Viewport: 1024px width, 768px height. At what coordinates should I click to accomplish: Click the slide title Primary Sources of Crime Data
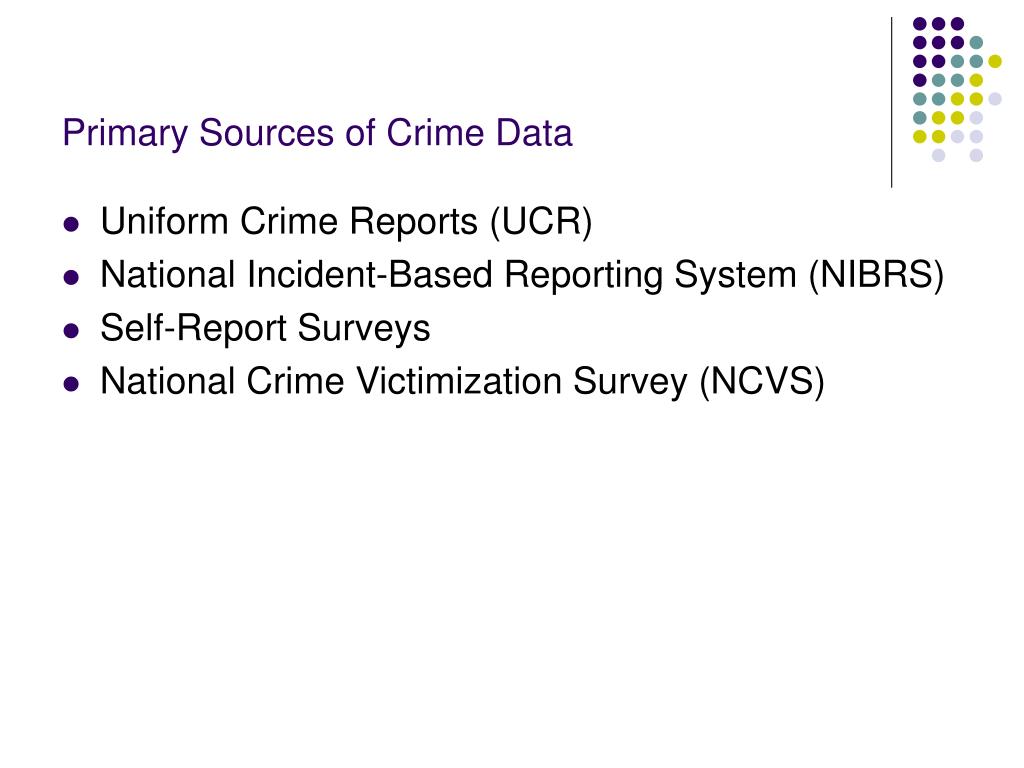pos(317,133)
